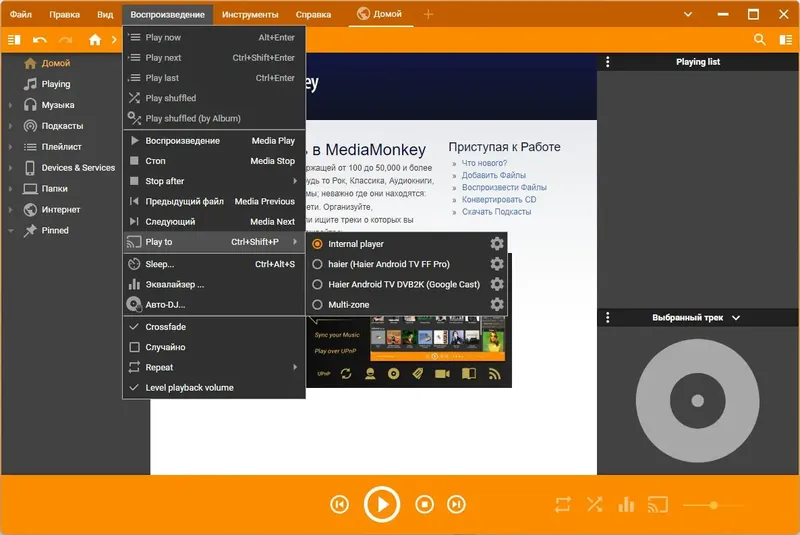Adjust the volume slider handle
Viewport: 800px width, 535px height.
click(713, 505)
